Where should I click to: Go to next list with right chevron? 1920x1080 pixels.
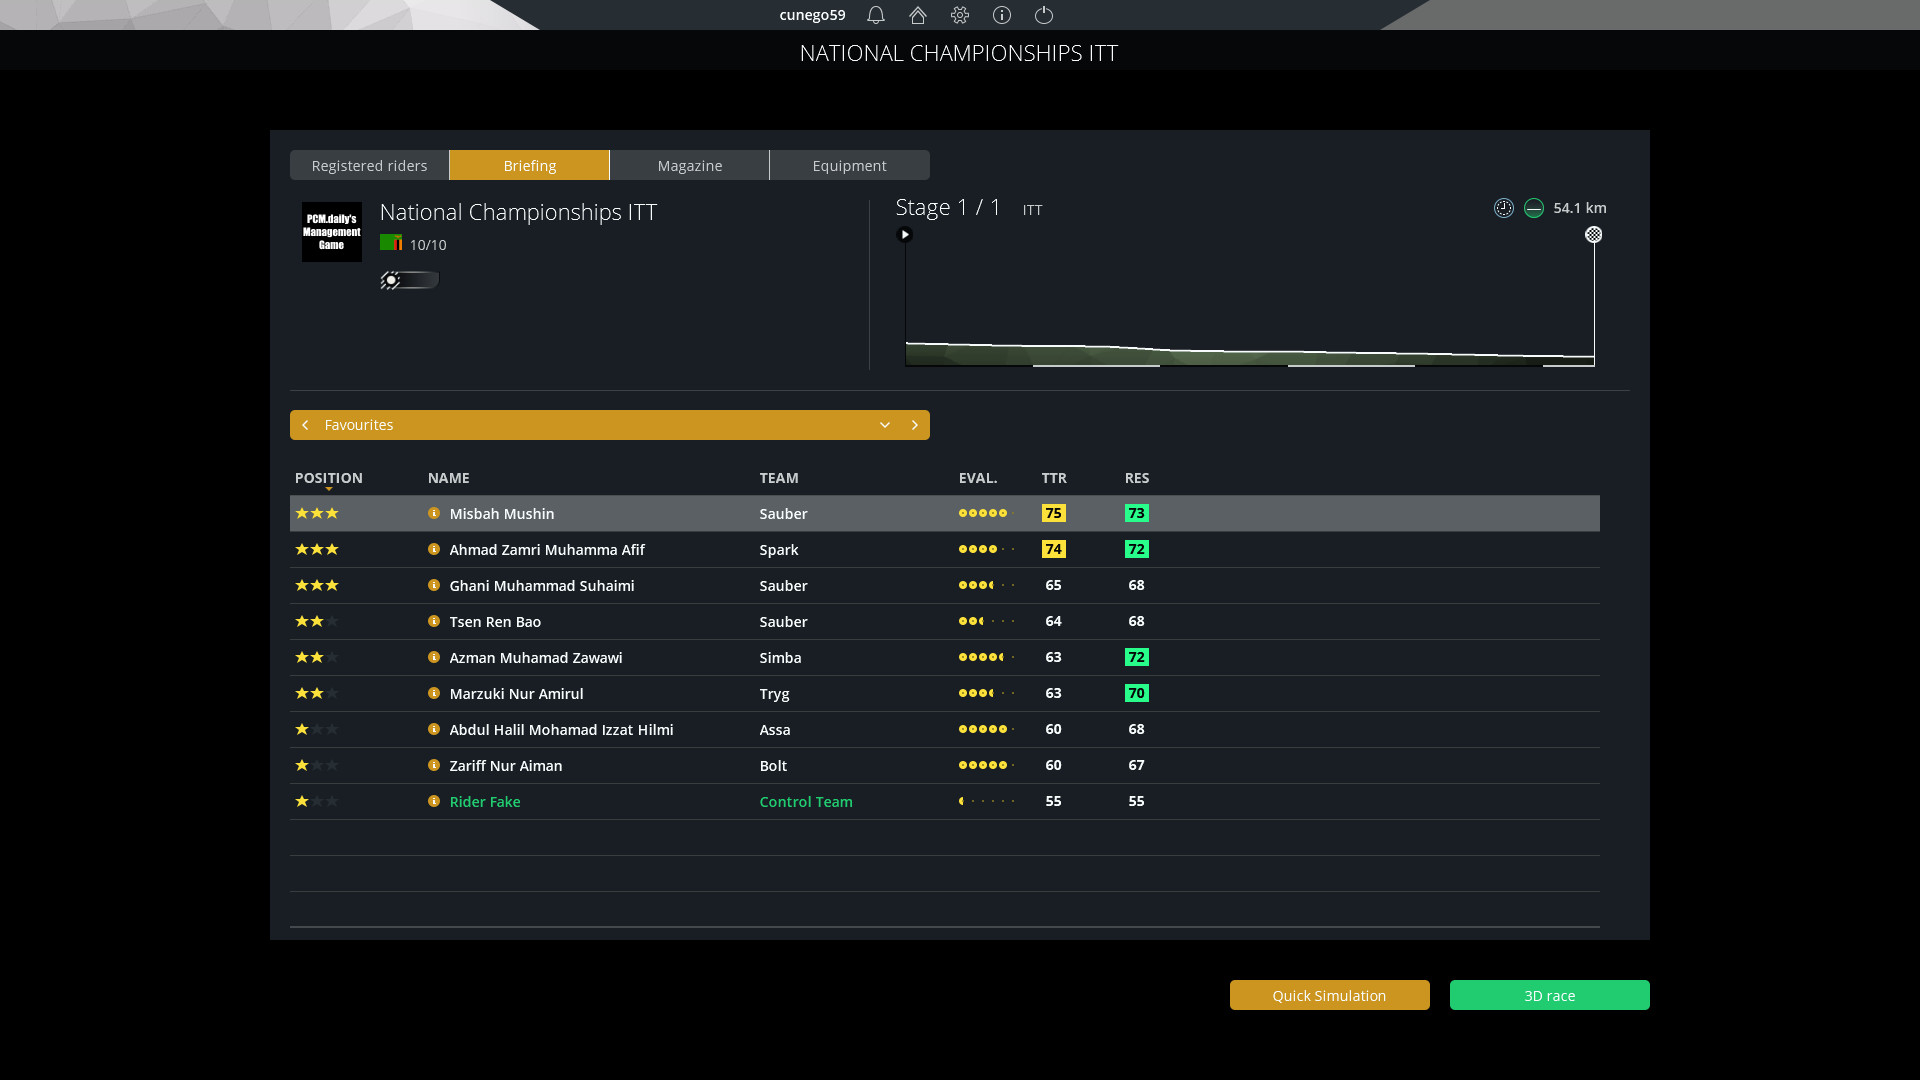click(x=914, y=425)
